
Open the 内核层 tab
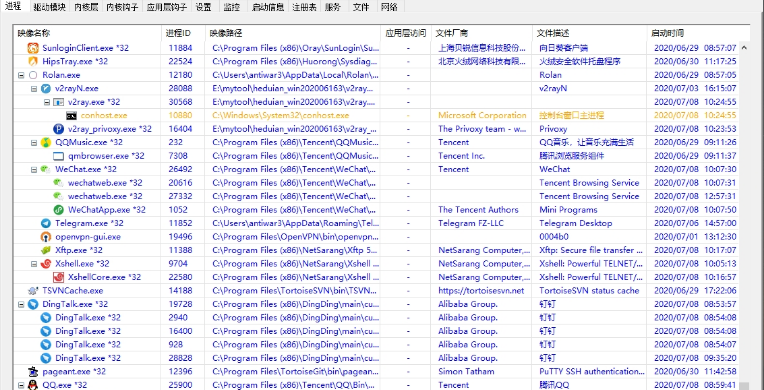pos(86,7)
